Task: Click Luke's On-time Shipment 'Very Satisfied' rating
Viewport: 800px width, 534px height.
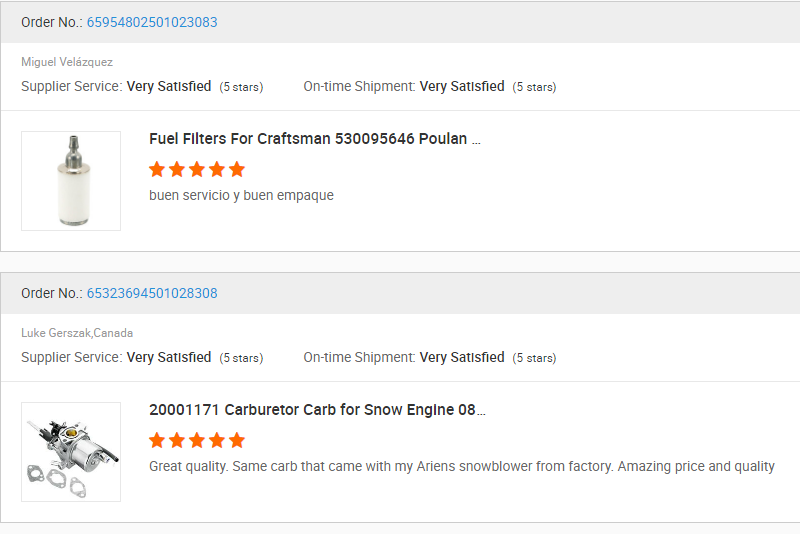Action: (462, 357)
